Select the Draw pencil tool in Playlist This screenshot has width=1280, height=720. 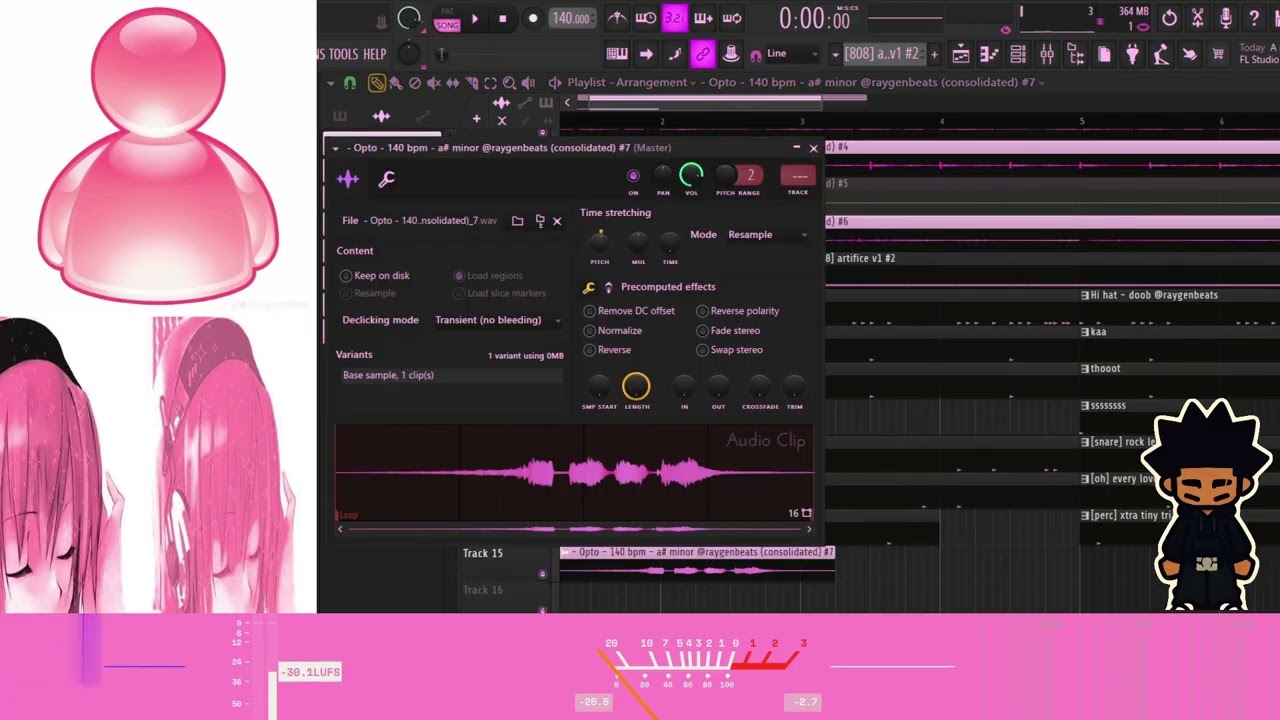click(376, 83)
